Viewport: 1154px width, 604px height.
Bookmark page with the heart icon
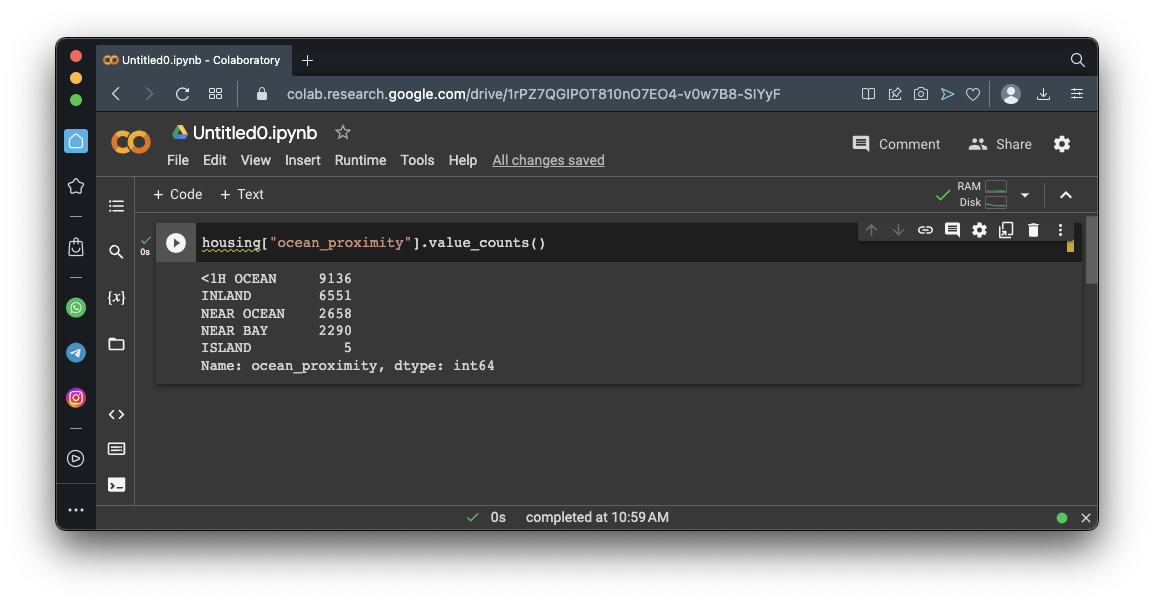[973, 94]
